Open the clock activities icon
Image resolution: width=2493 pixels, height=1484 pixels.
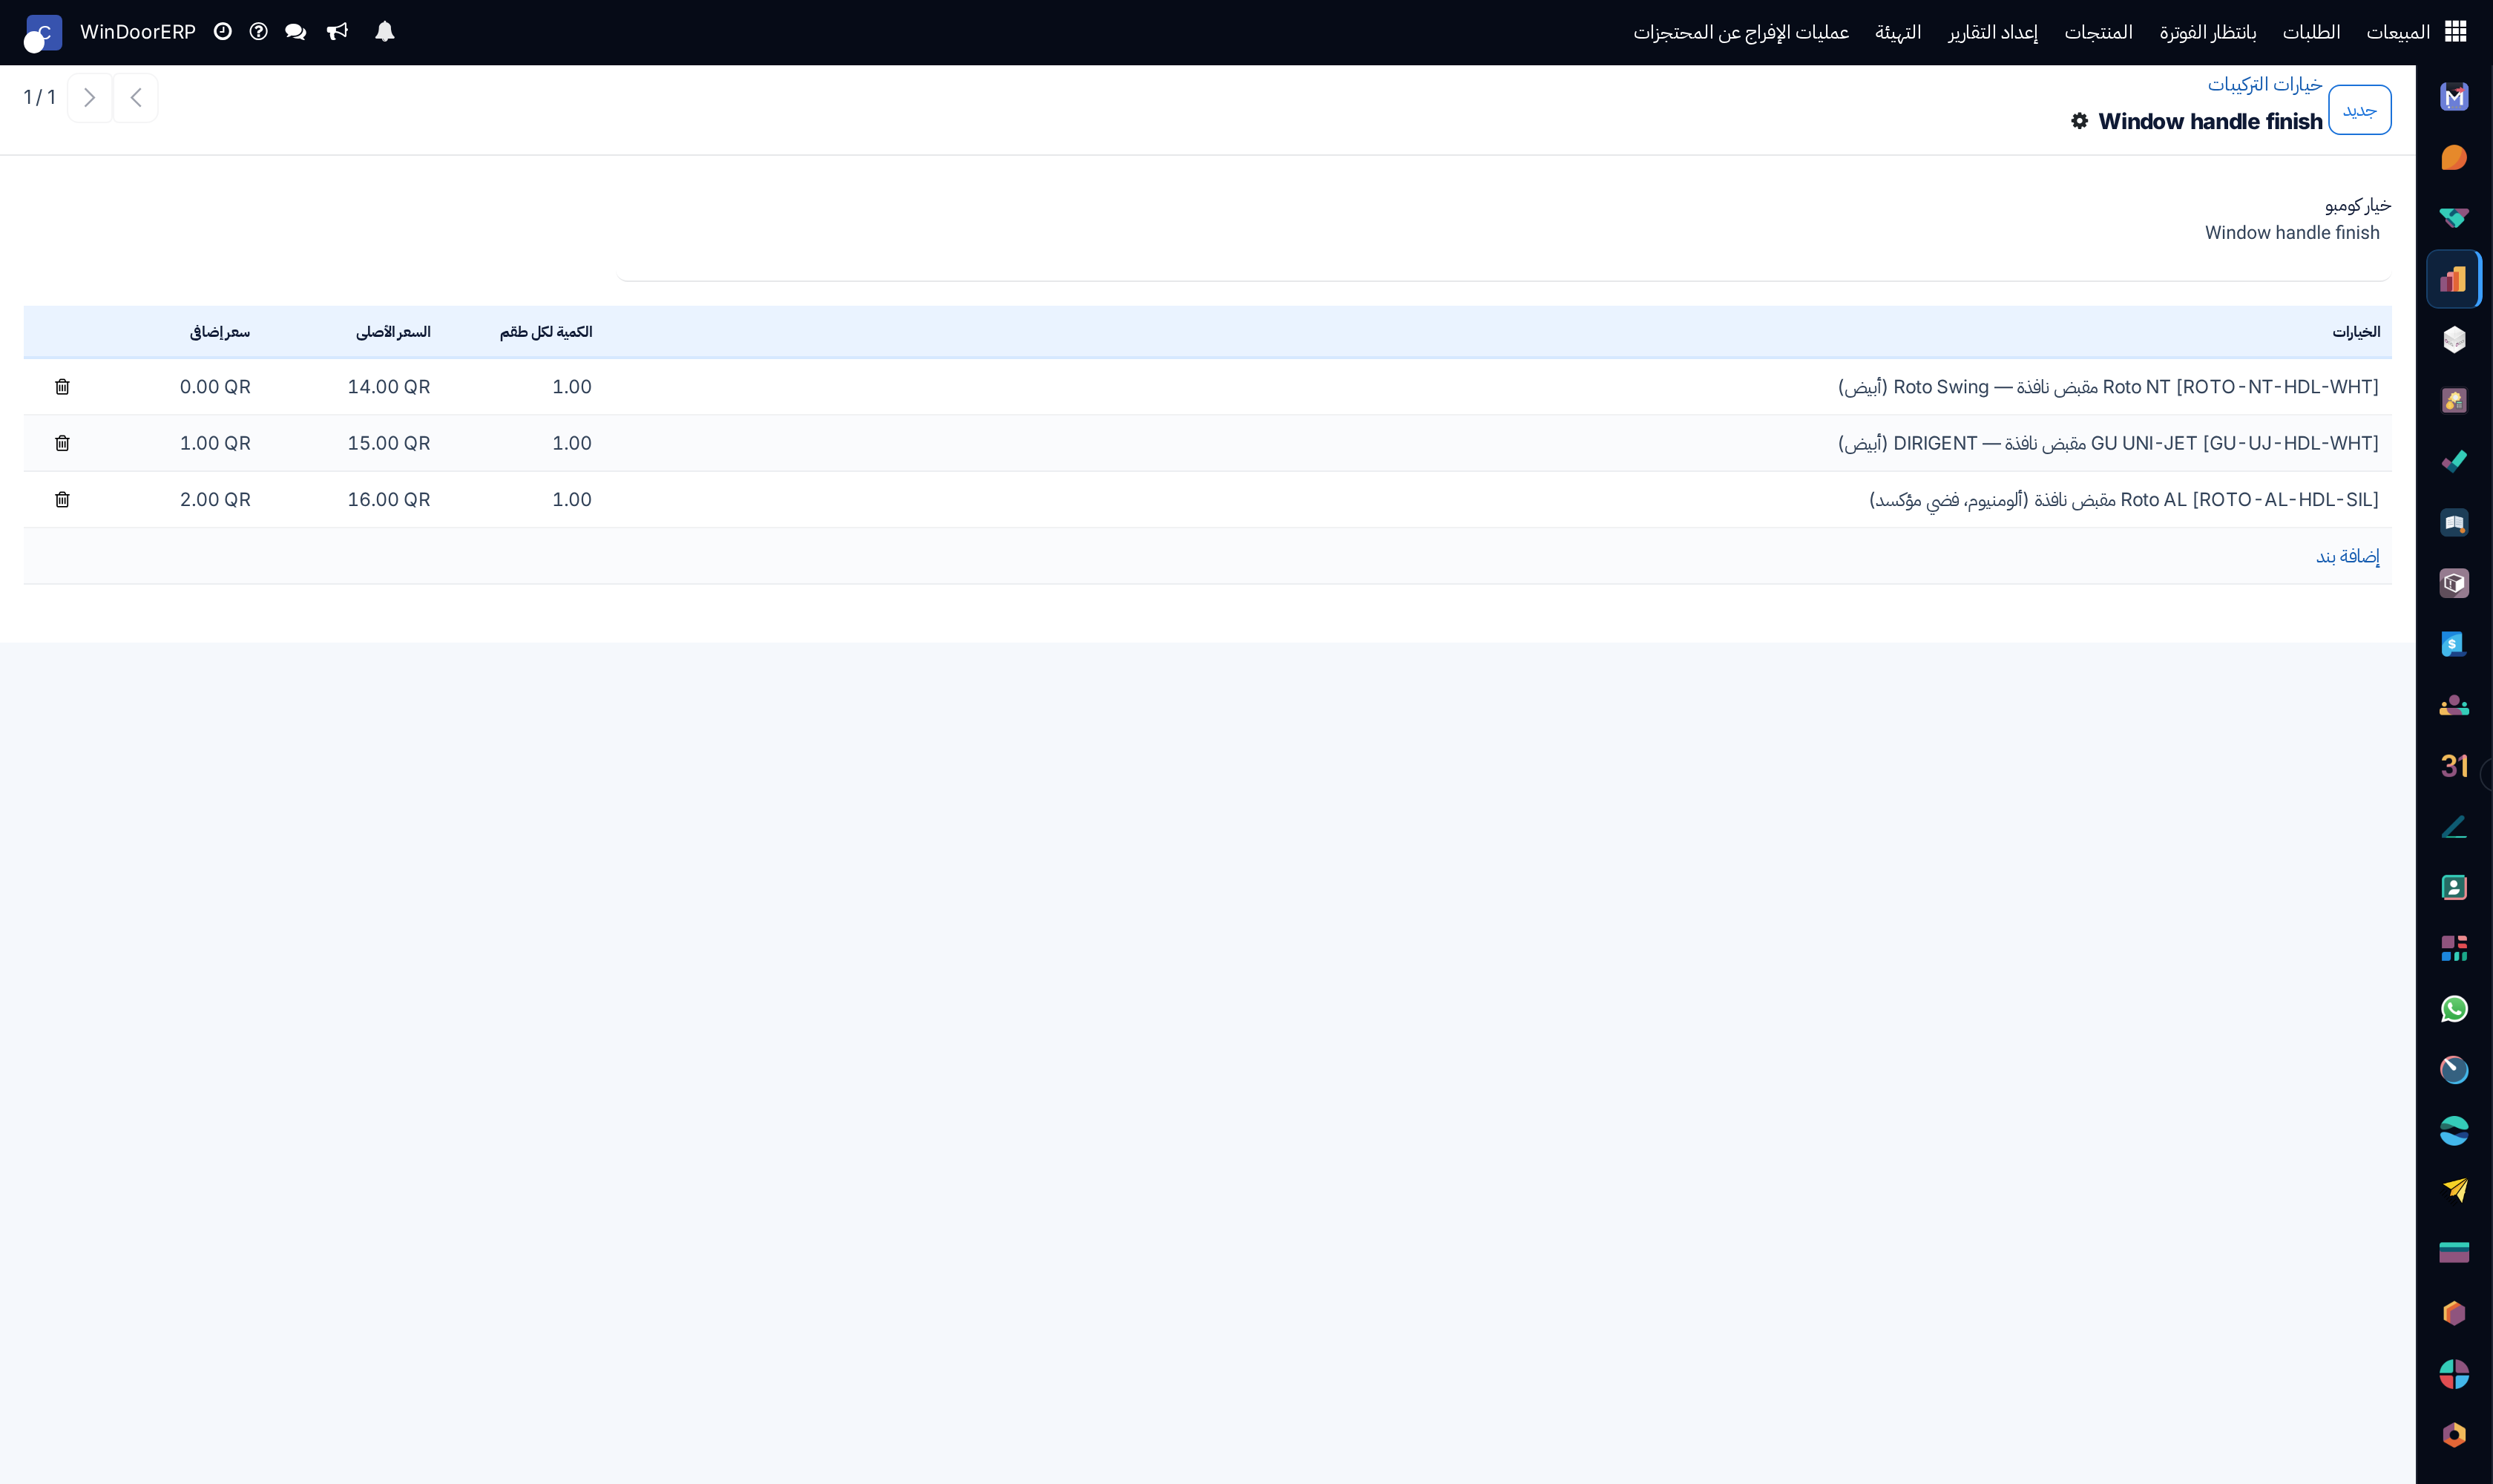coord(223,32)
